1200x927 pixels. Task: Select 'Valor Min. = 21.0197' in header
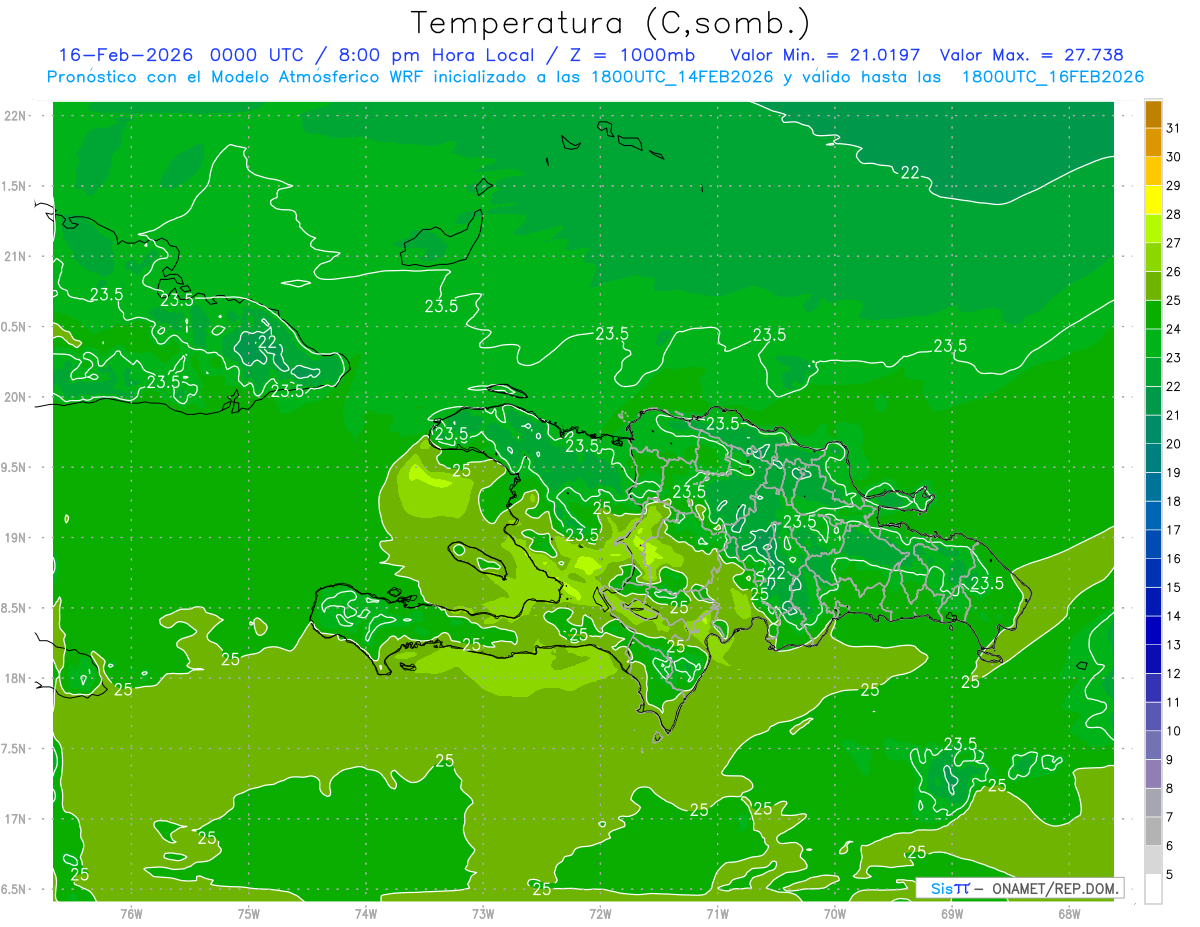(x=825, y=55)
